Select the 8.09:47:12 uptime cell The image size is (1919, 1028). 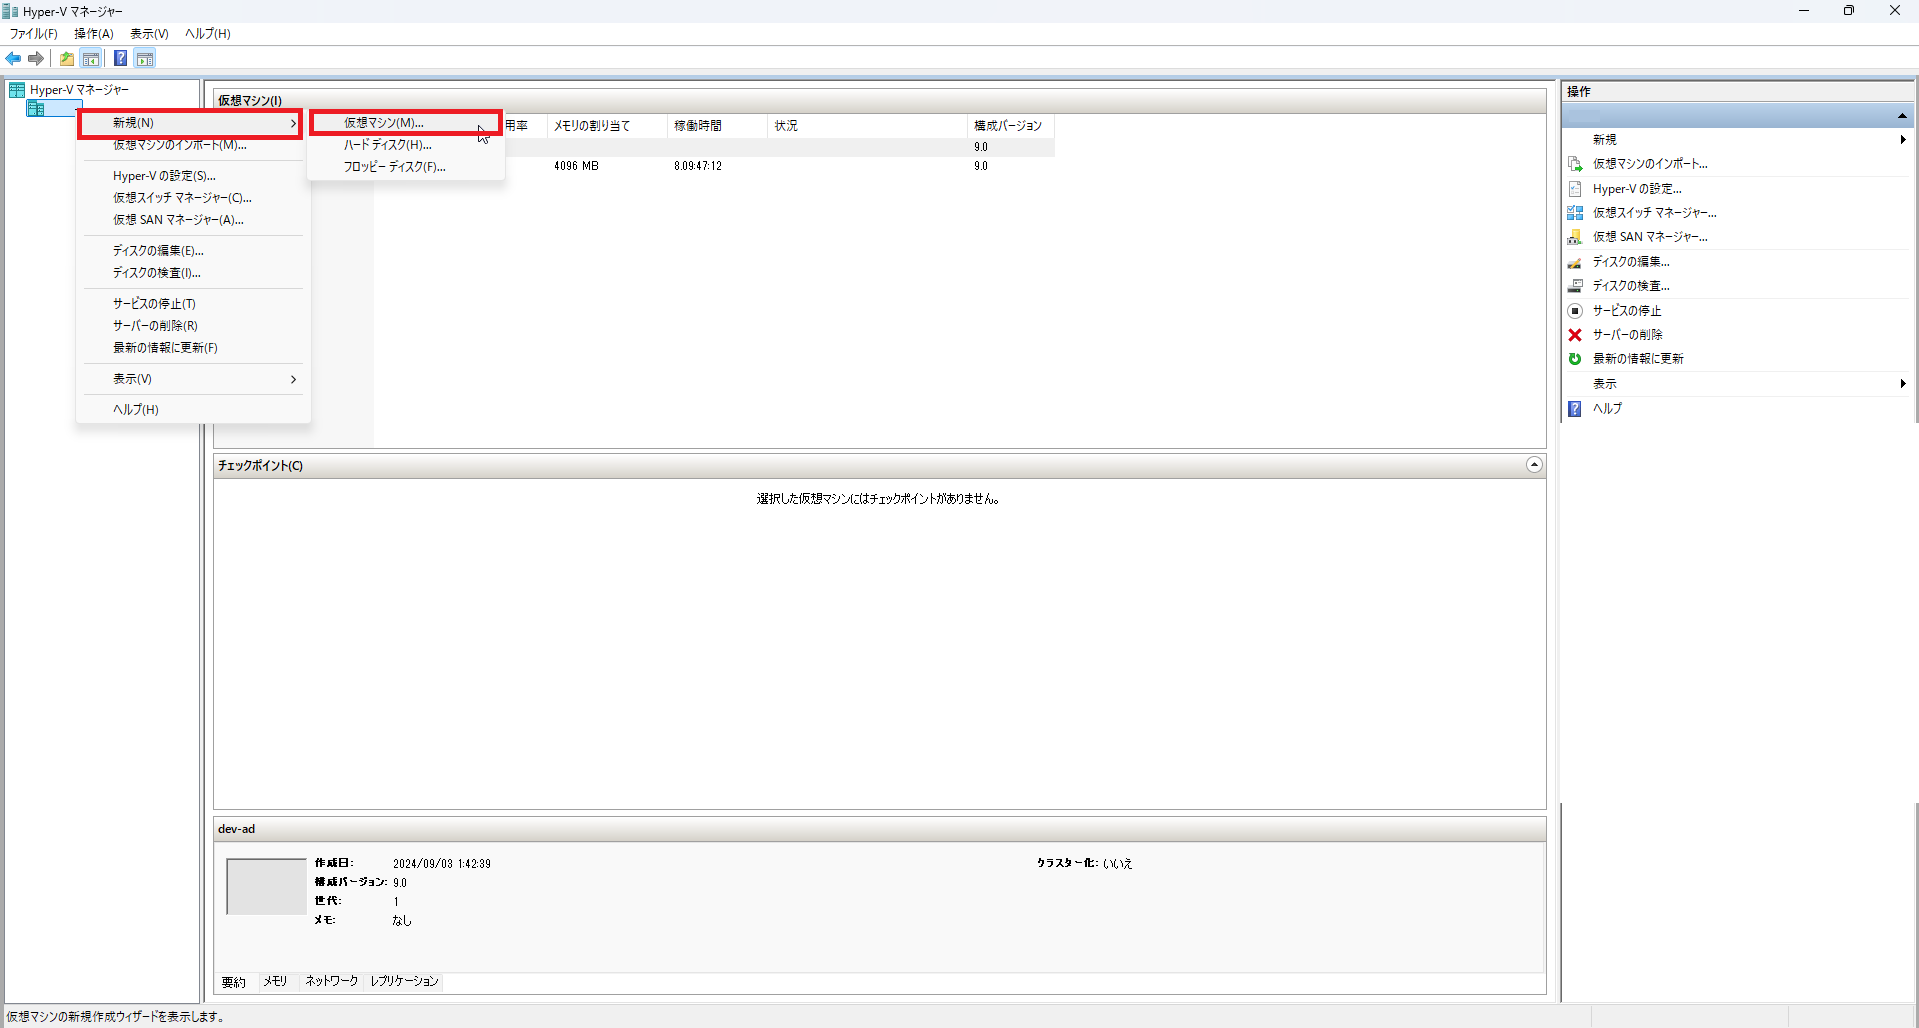click(698, 166)
